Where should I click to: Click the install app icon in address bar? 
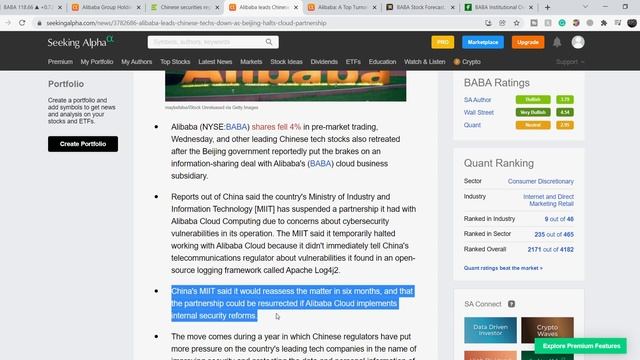(488, 23)
